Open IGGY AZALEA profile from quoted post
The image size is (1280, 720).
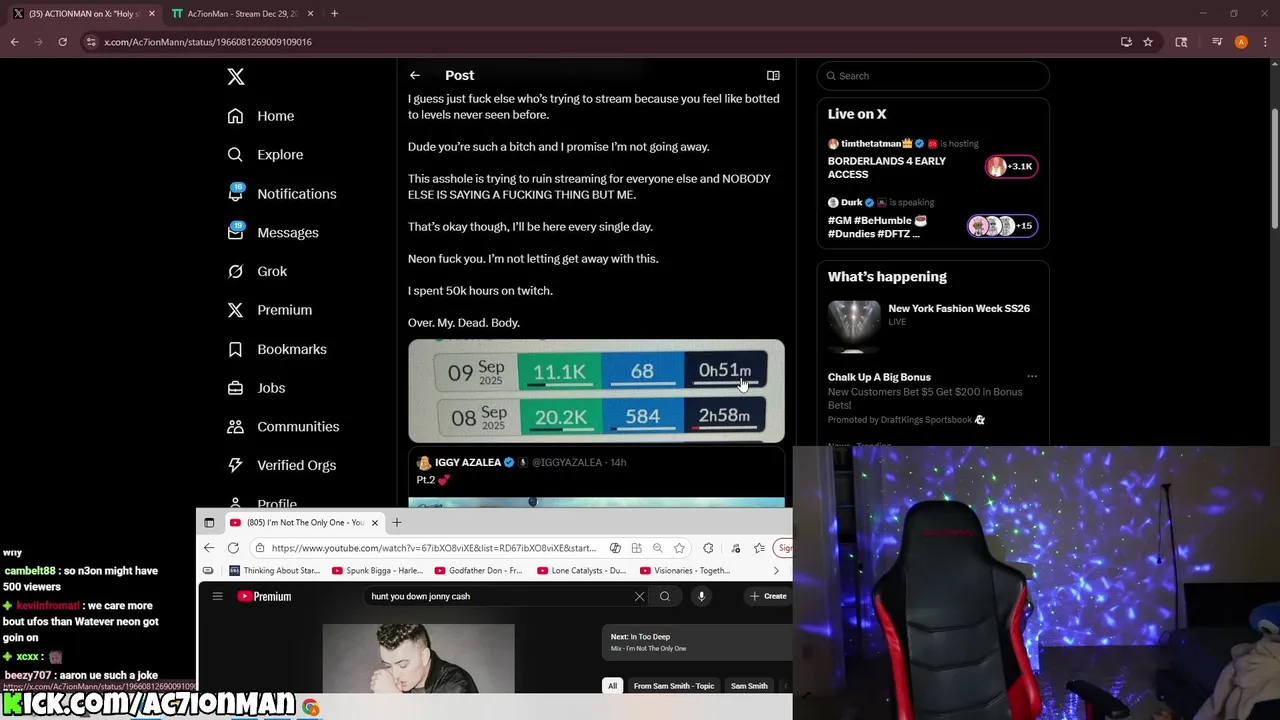point(467,463)
